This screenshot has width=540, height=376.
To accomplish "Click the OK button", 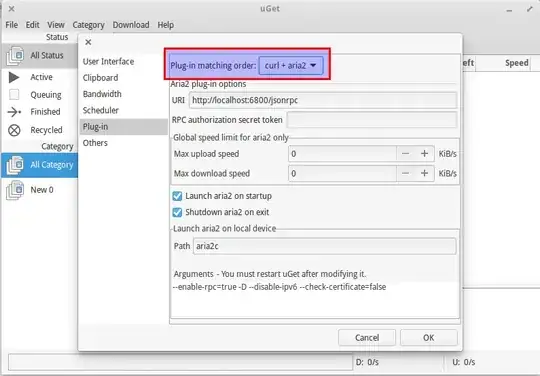I will coord(429,338).
